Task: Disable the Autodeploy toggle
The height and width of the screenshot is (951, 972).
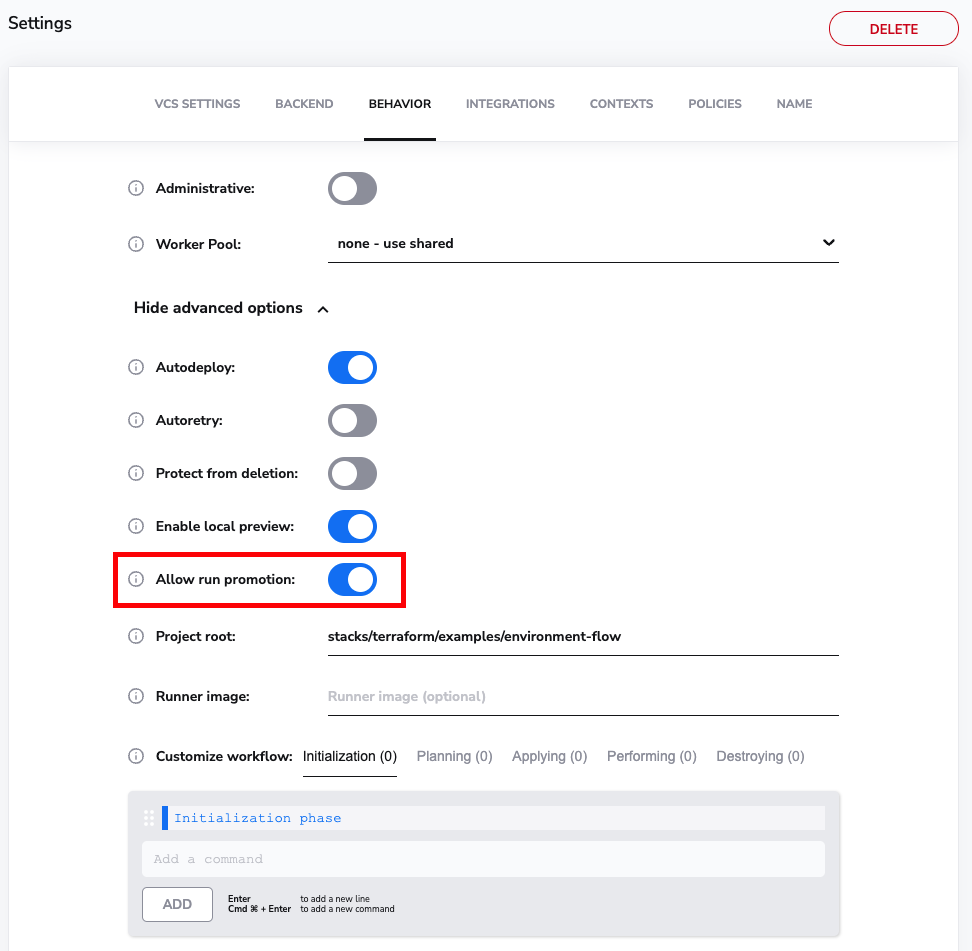Action: point(352,367)
